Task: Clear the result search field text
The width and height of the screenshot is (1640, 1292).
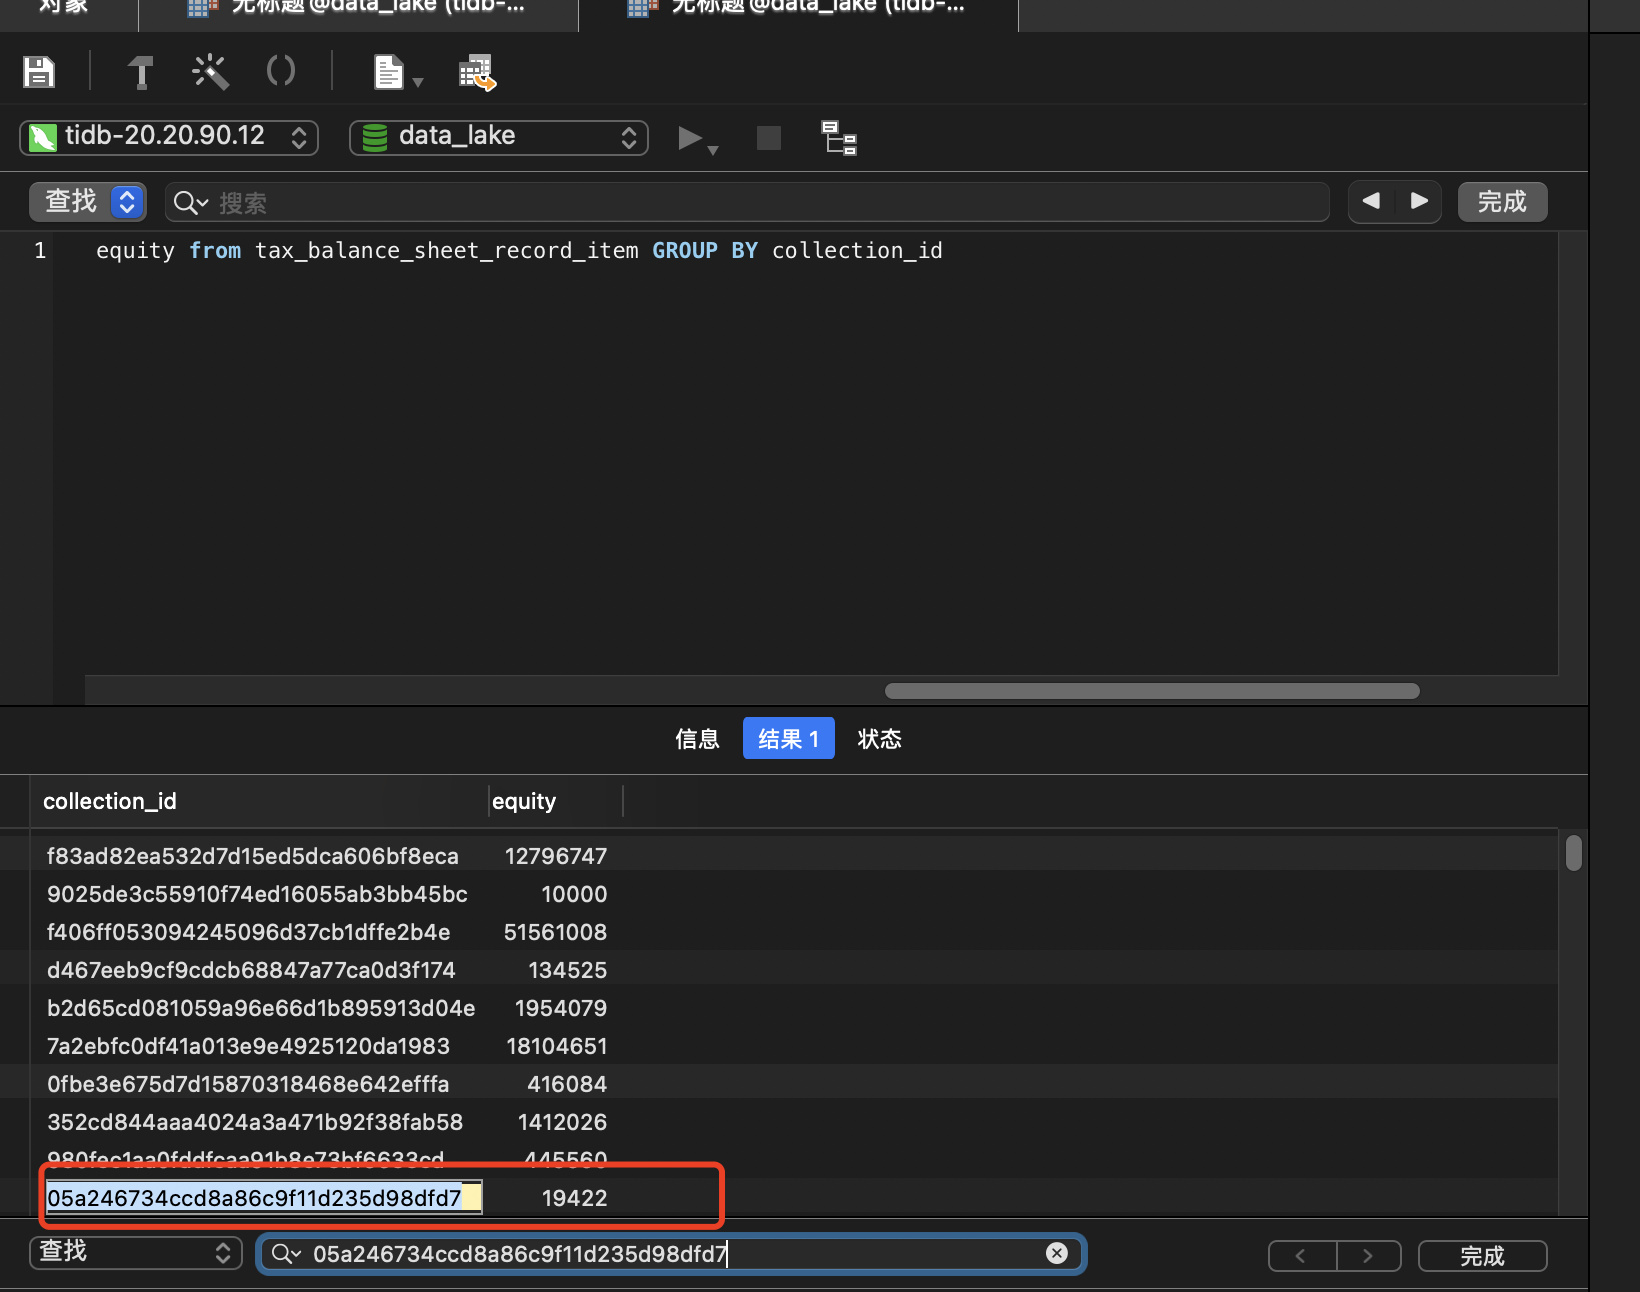Action: pos(1057,1253)
